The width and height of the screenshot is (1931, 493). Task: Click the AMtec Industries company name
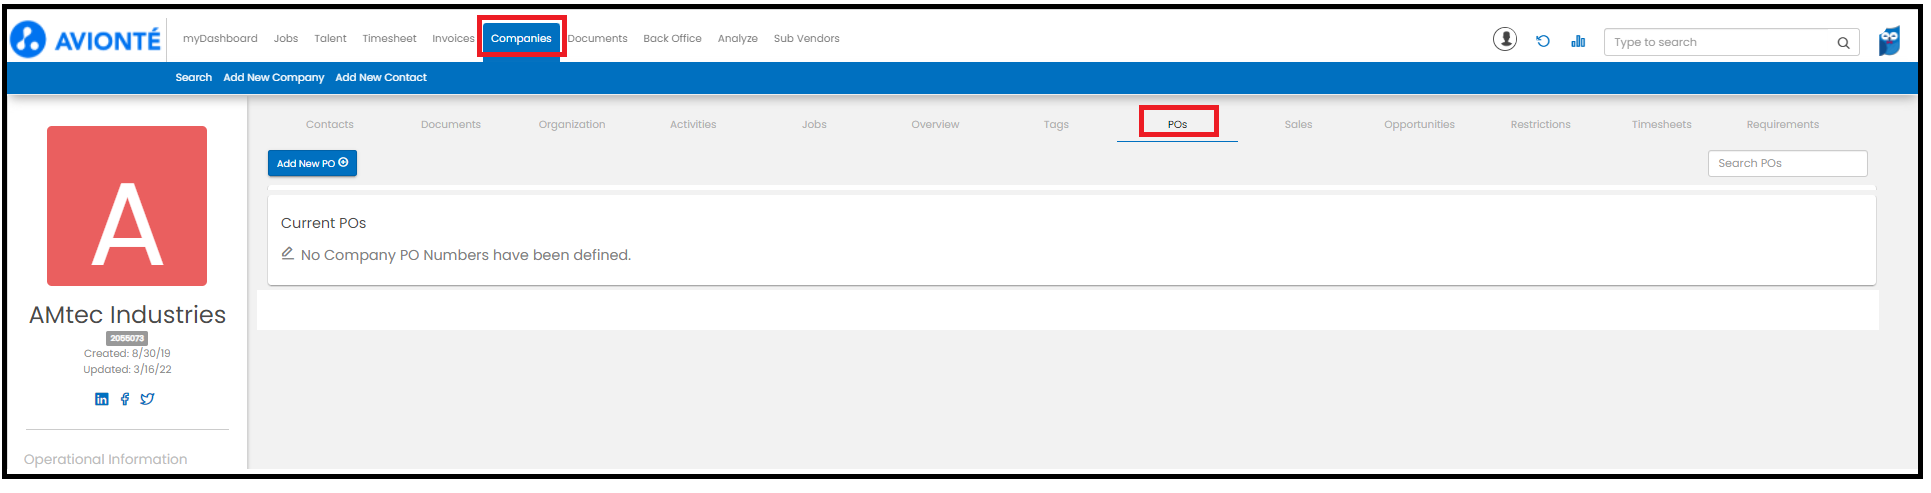[x=127, y=315]
